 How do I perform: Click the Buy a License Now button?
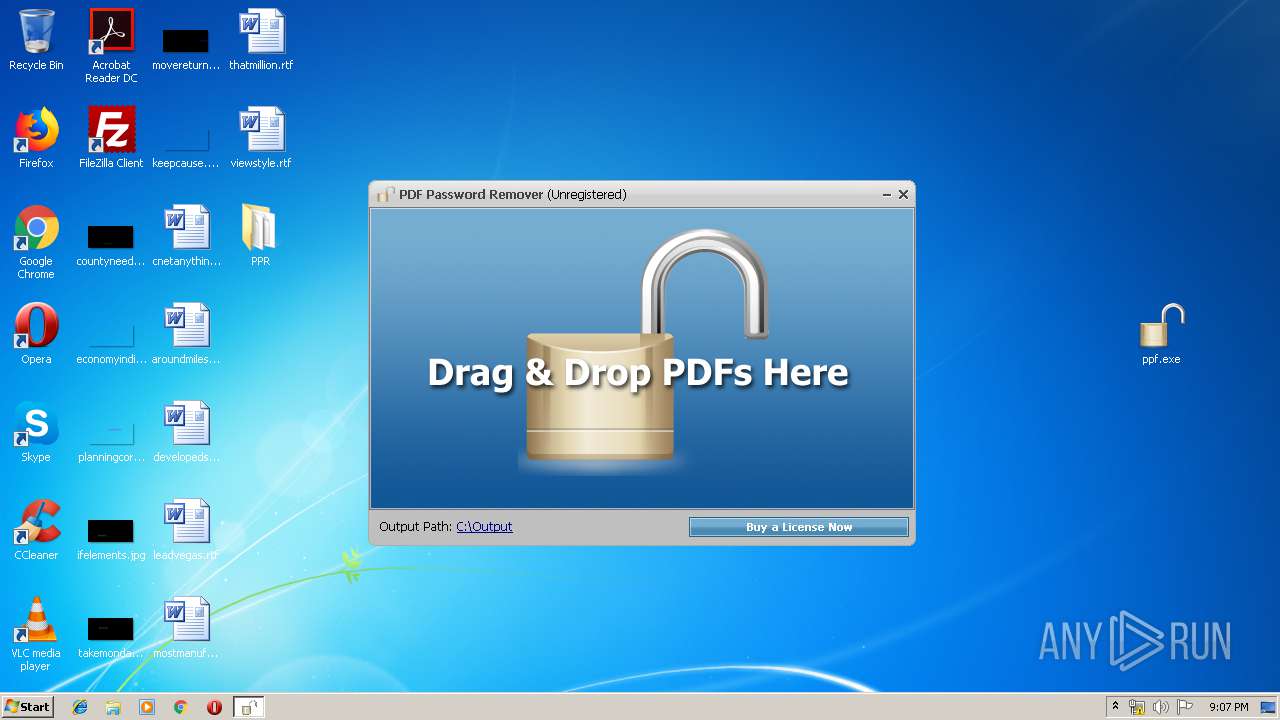coord(799,527)
